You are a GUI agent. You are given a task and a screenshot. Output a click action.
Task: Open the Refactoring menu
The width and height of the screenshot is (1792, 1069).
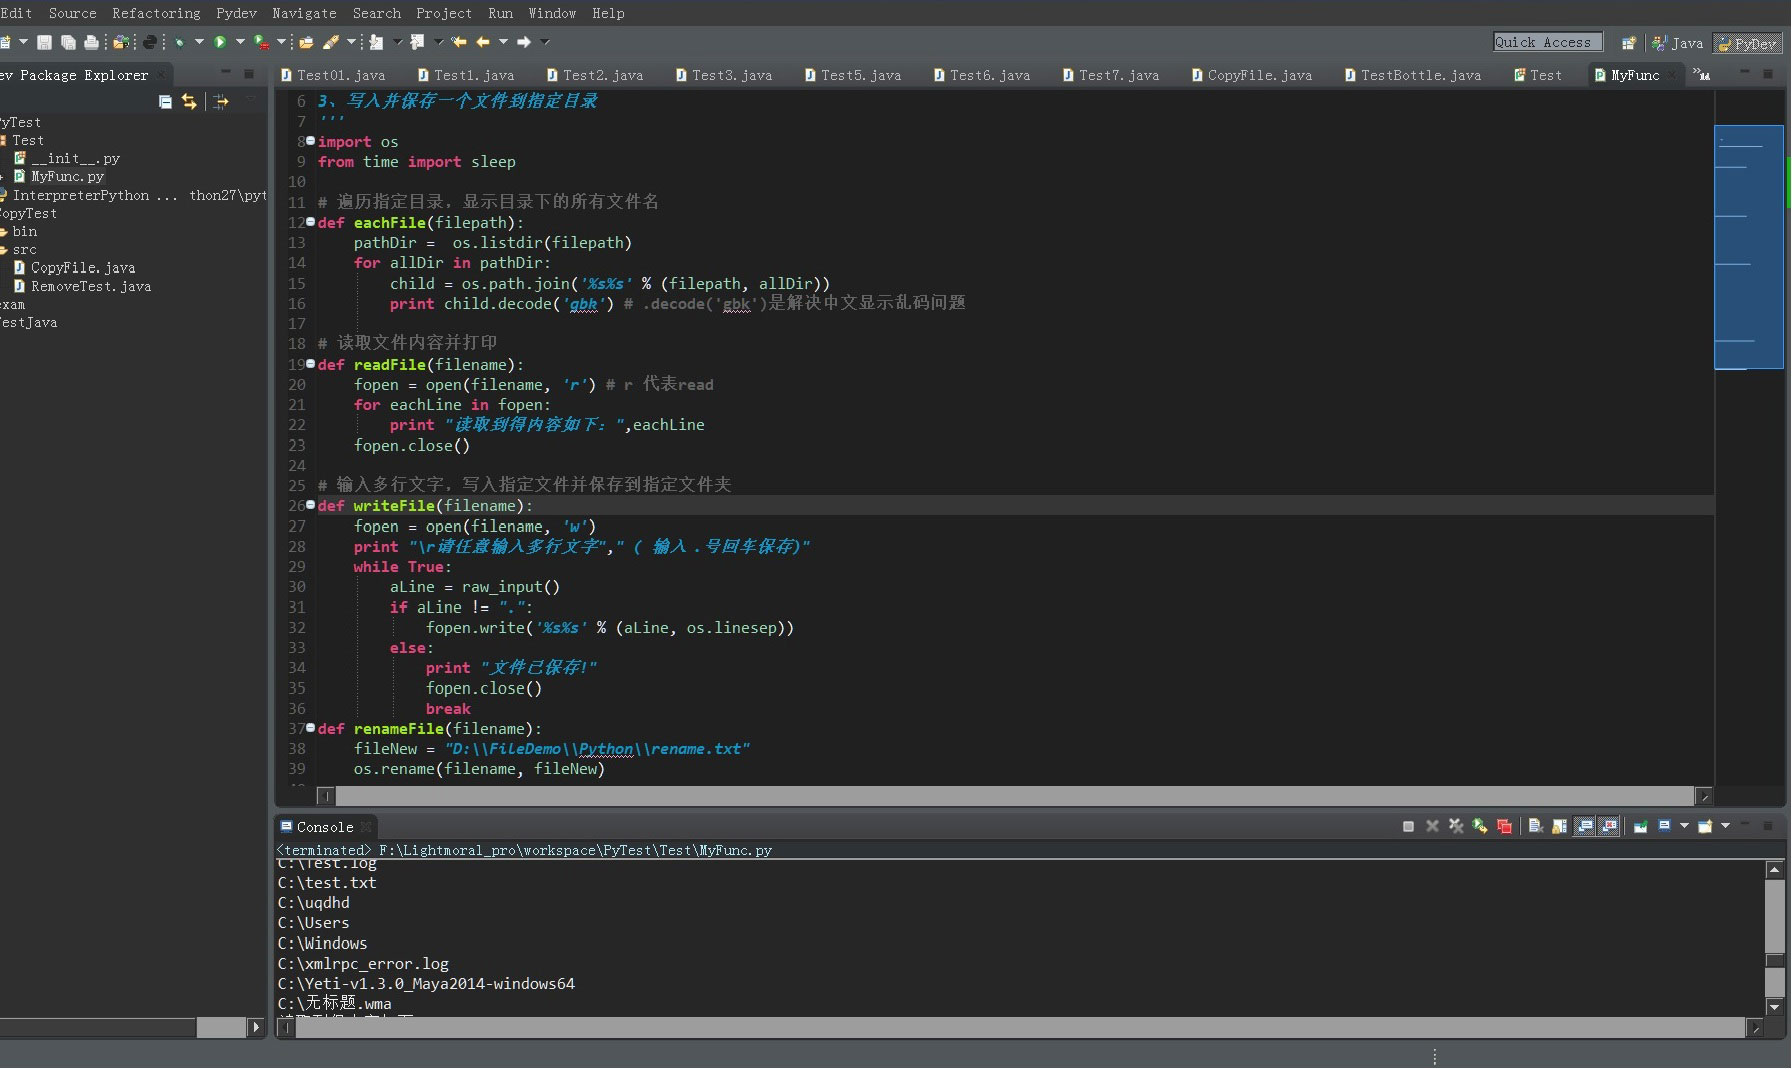156,13
